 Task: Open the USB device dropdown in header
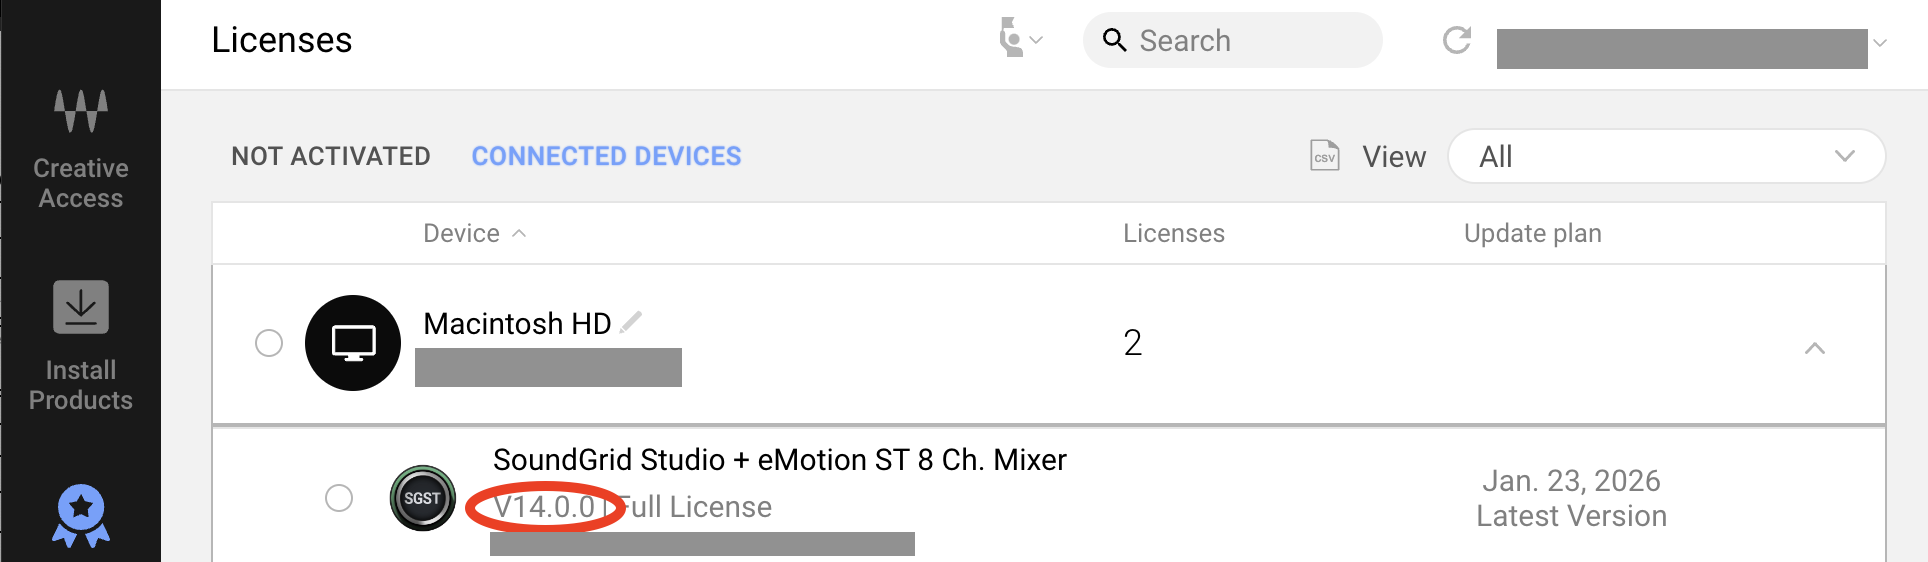point(1020,40)
